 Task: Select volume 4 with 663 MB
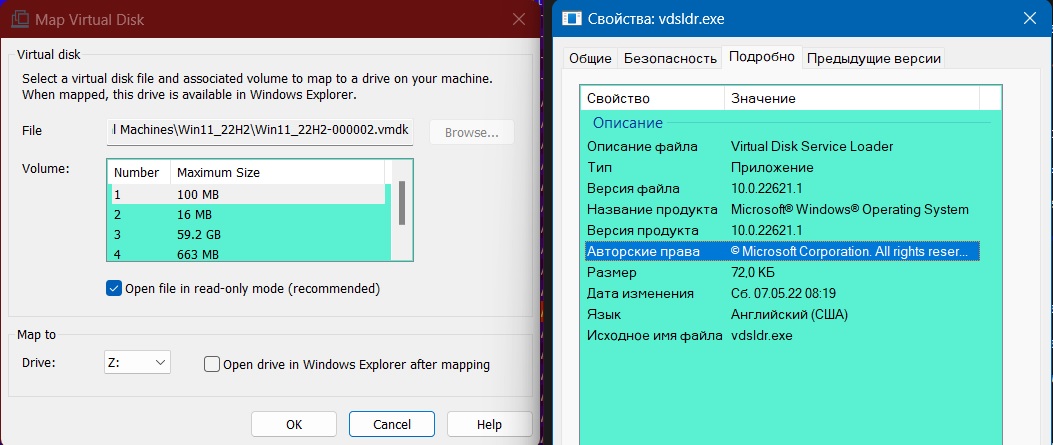click(x=248, y=254)
